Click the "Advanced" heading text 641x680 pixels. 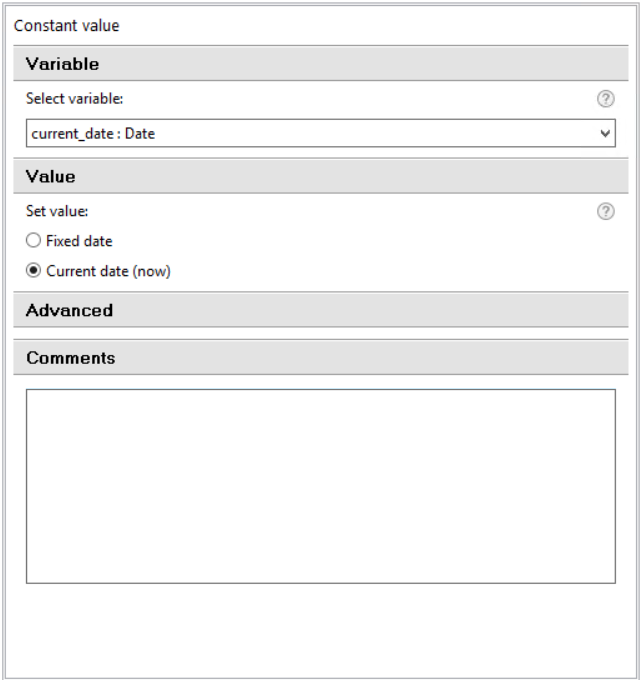coord(69,311)
